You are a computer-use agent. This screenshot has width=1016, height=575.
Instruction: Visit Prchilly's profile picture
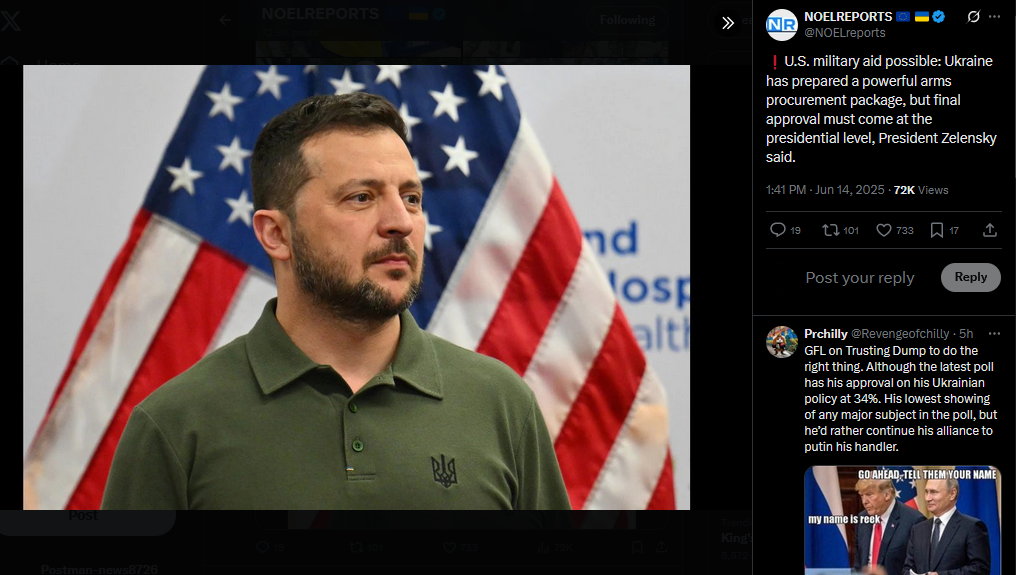781,342
